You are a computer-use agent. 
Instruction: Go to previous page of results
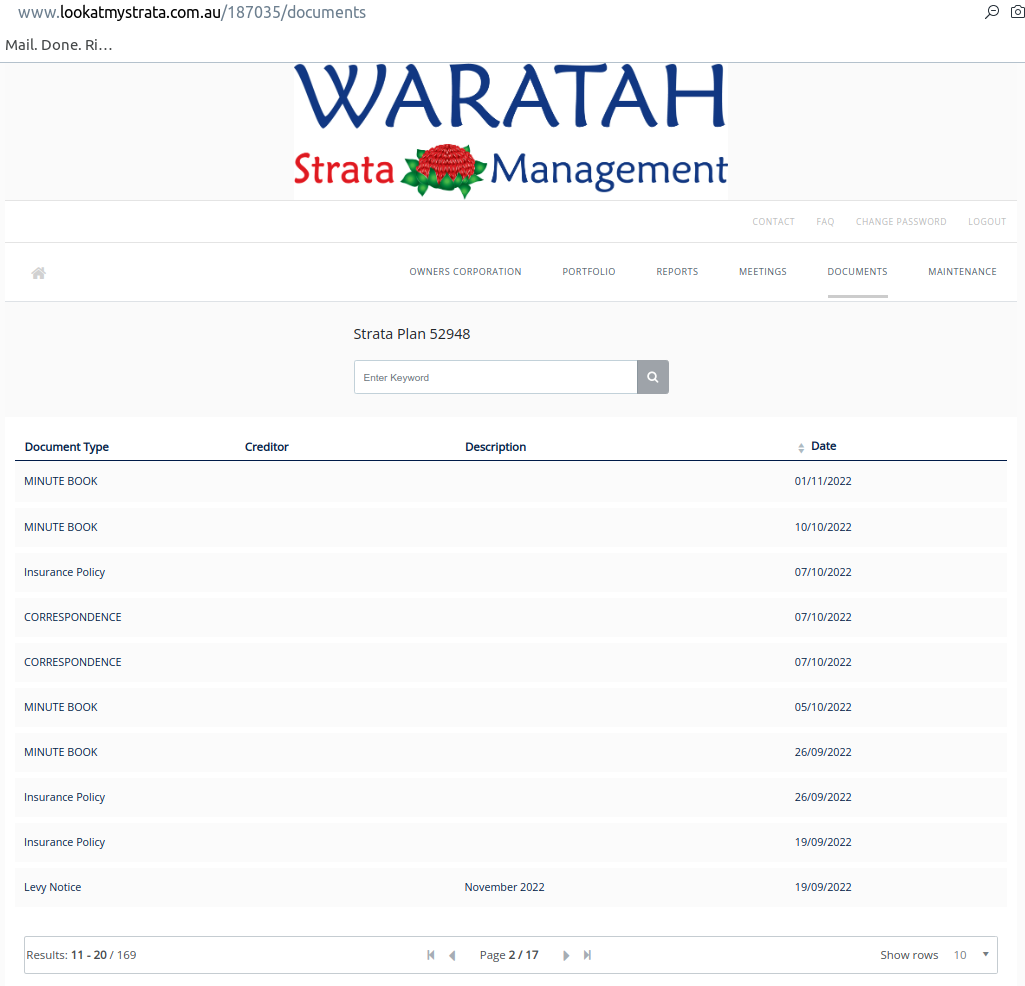coord(452,955)
